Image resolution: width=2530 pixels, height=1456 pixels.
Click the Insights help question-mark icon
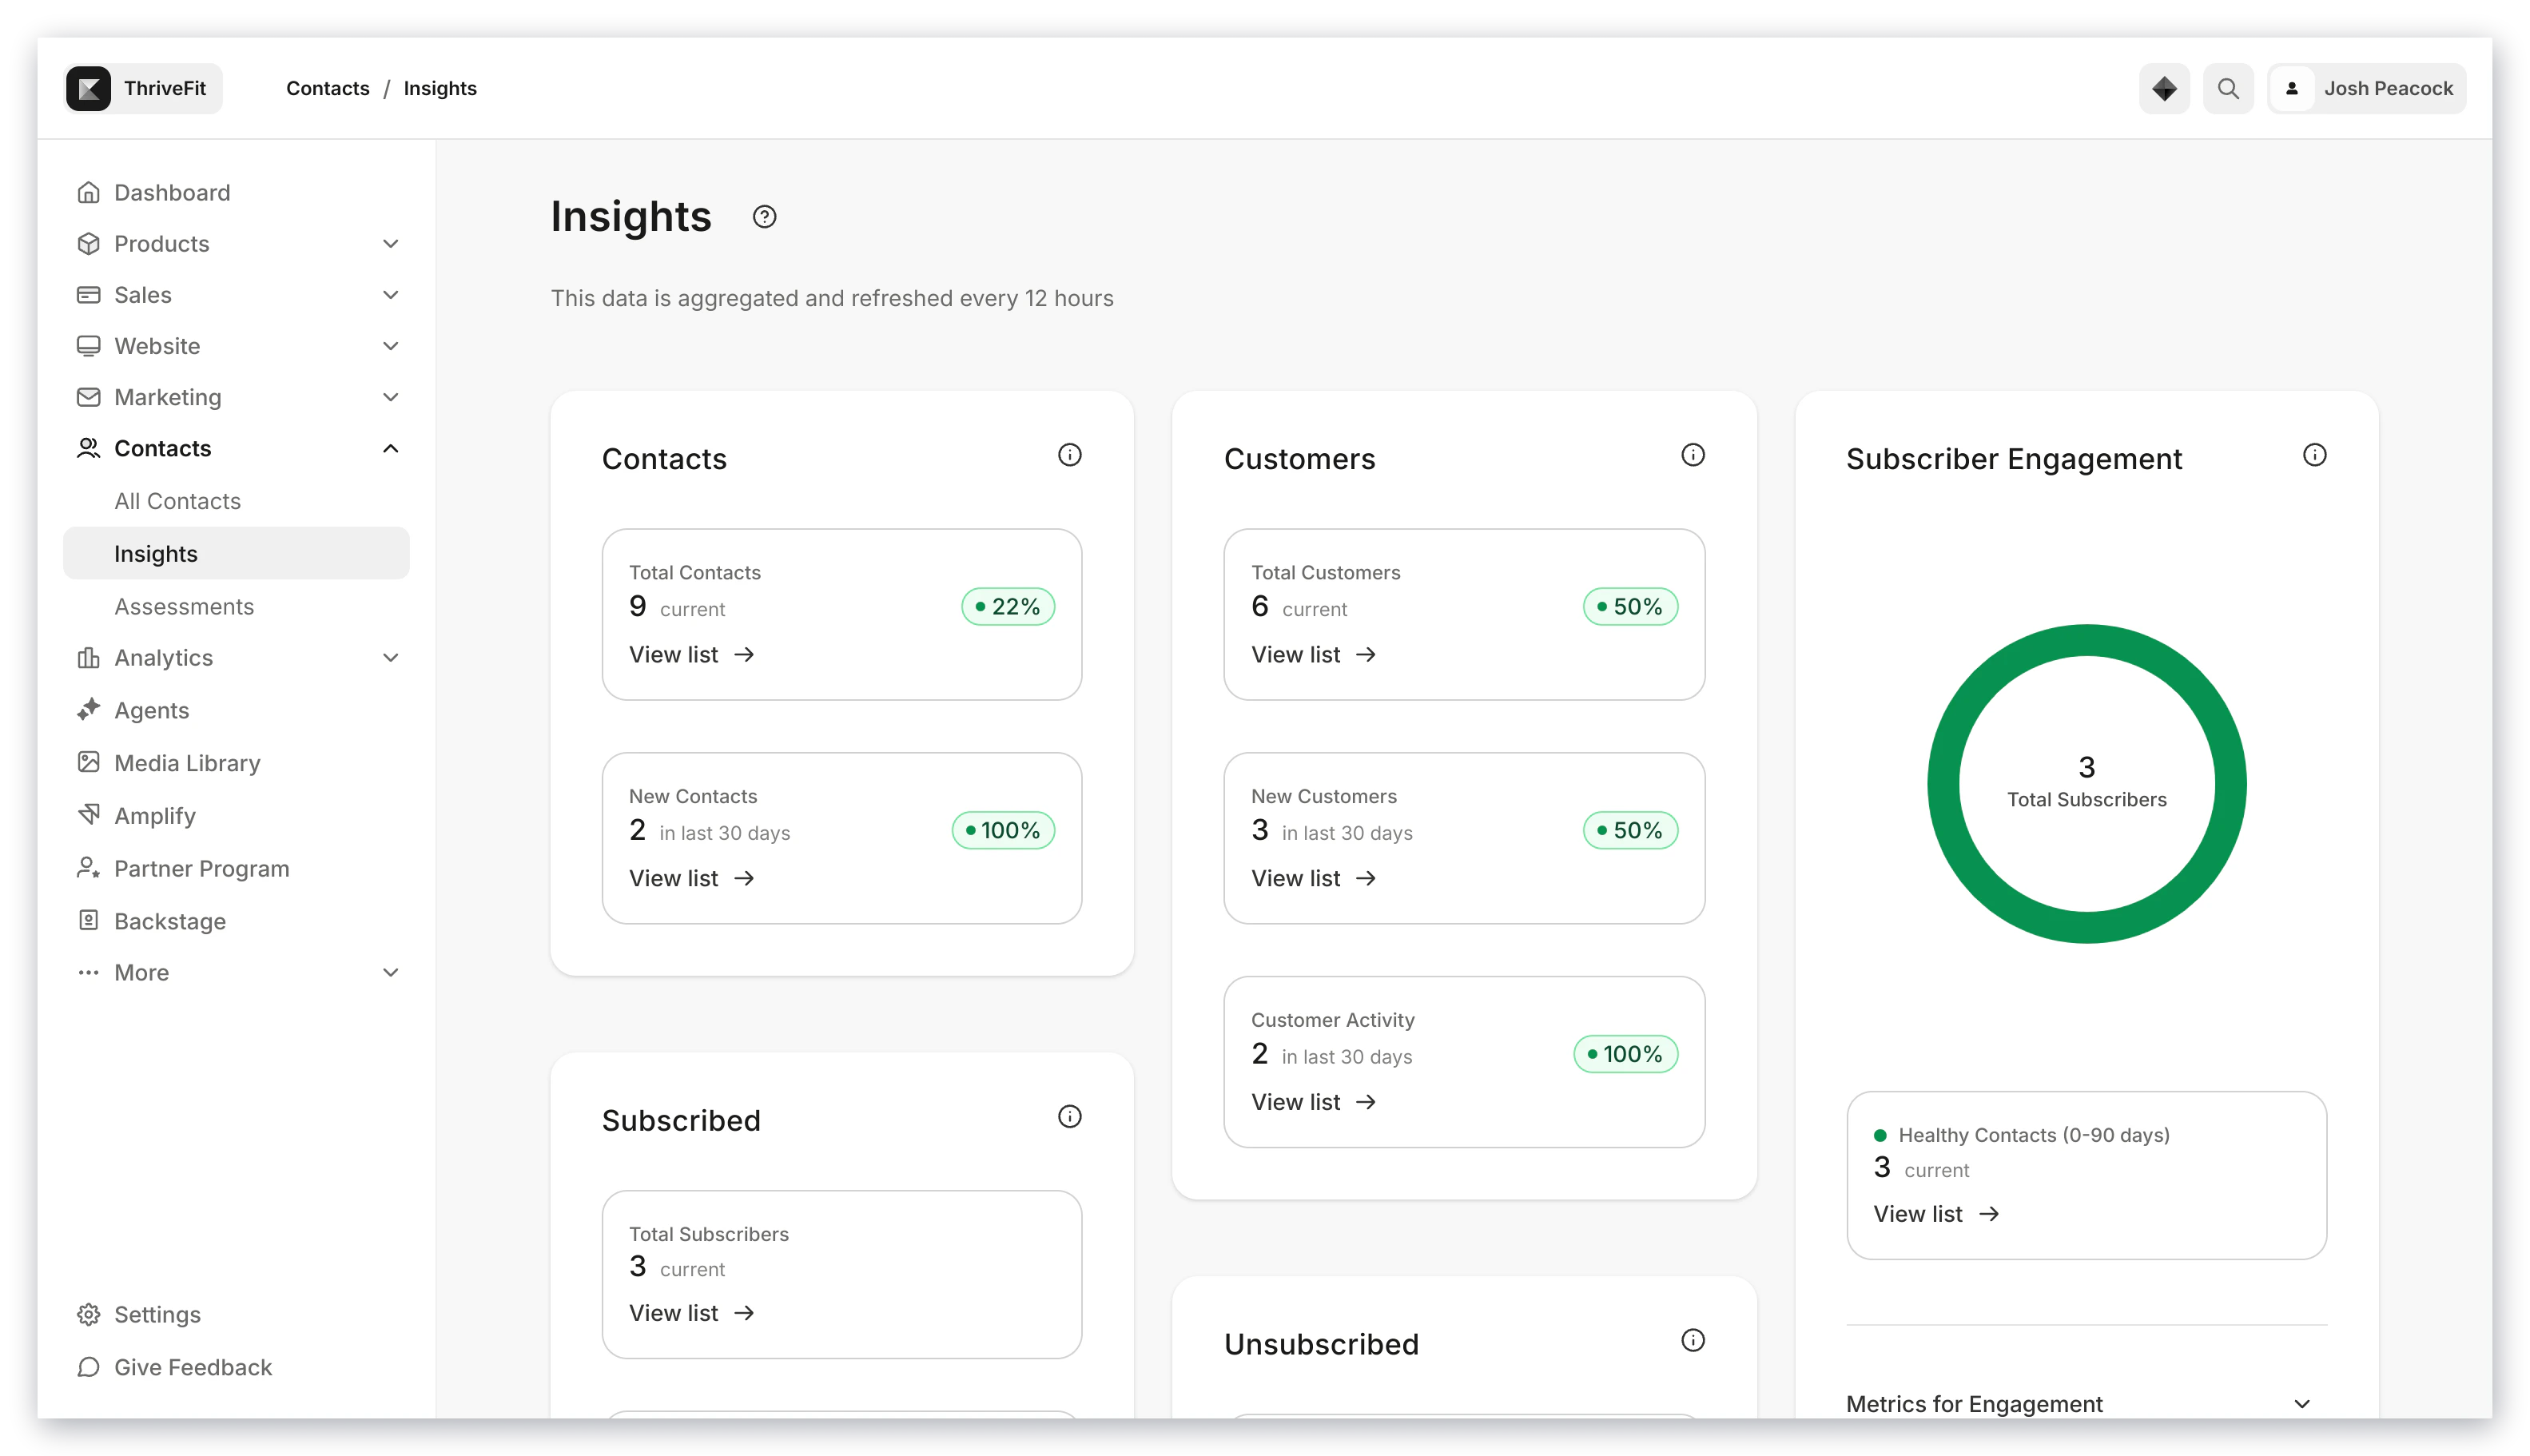[764, 217]
